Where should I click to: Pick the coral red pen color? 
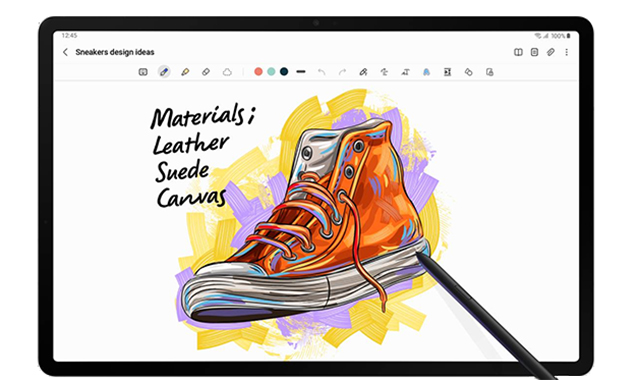pyautogui.click(x=258, y=72)
